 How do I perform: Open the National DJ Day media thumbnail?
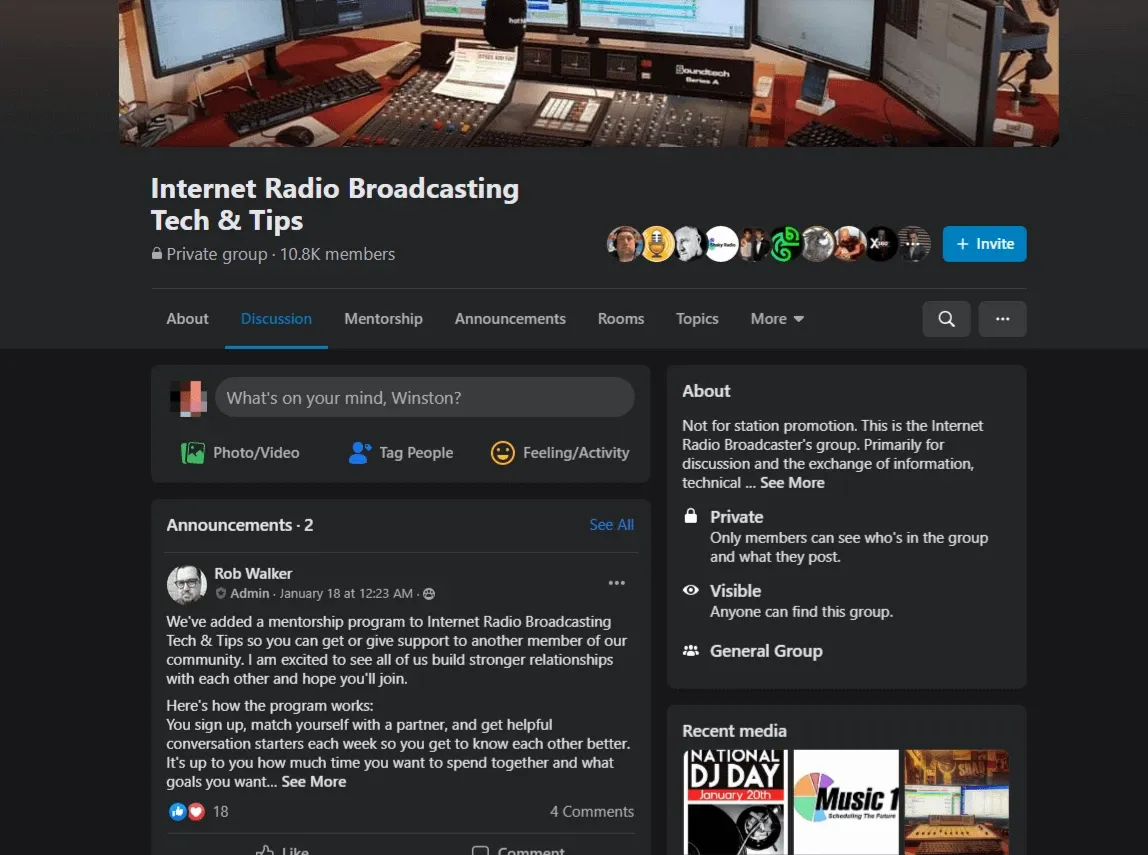(x=735, y=802)
